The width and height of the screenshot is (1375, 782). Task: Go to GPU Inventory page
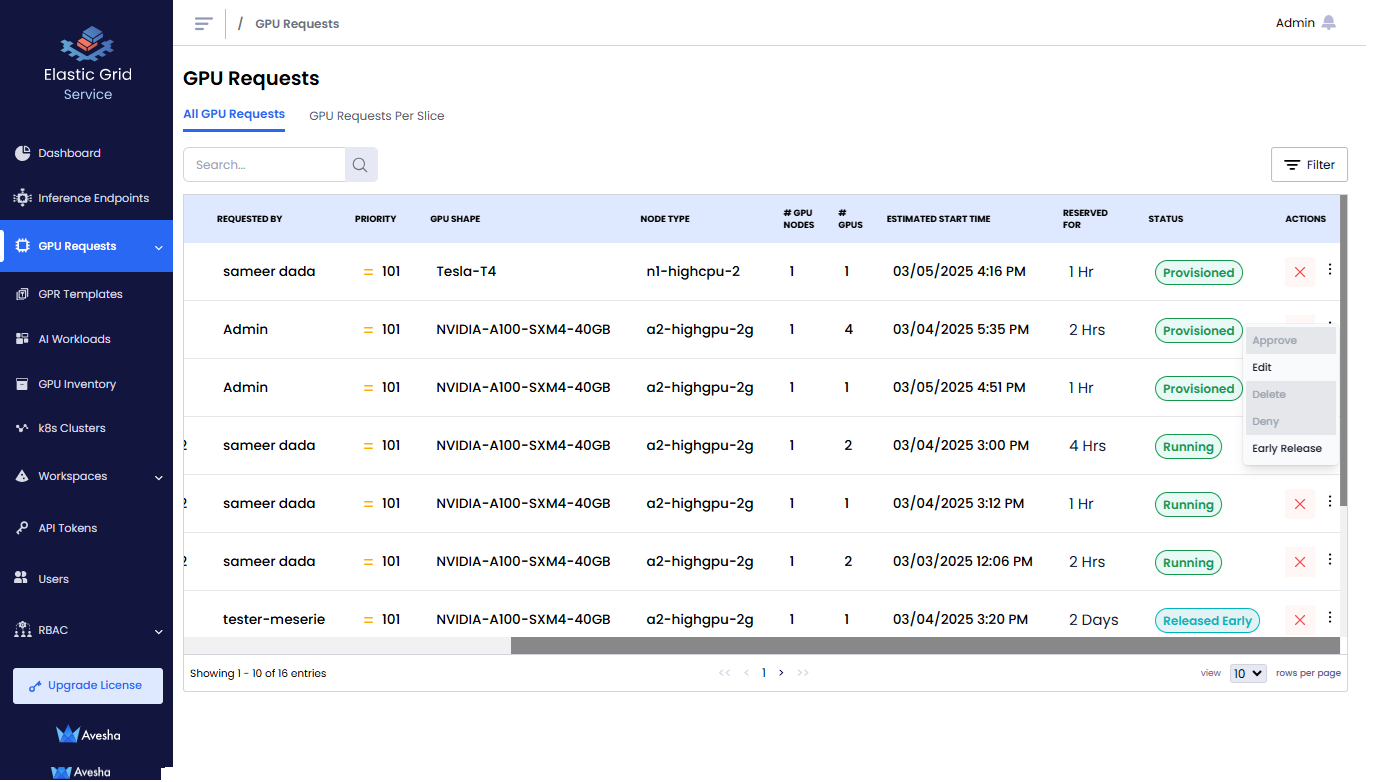[x=77, y=384]
